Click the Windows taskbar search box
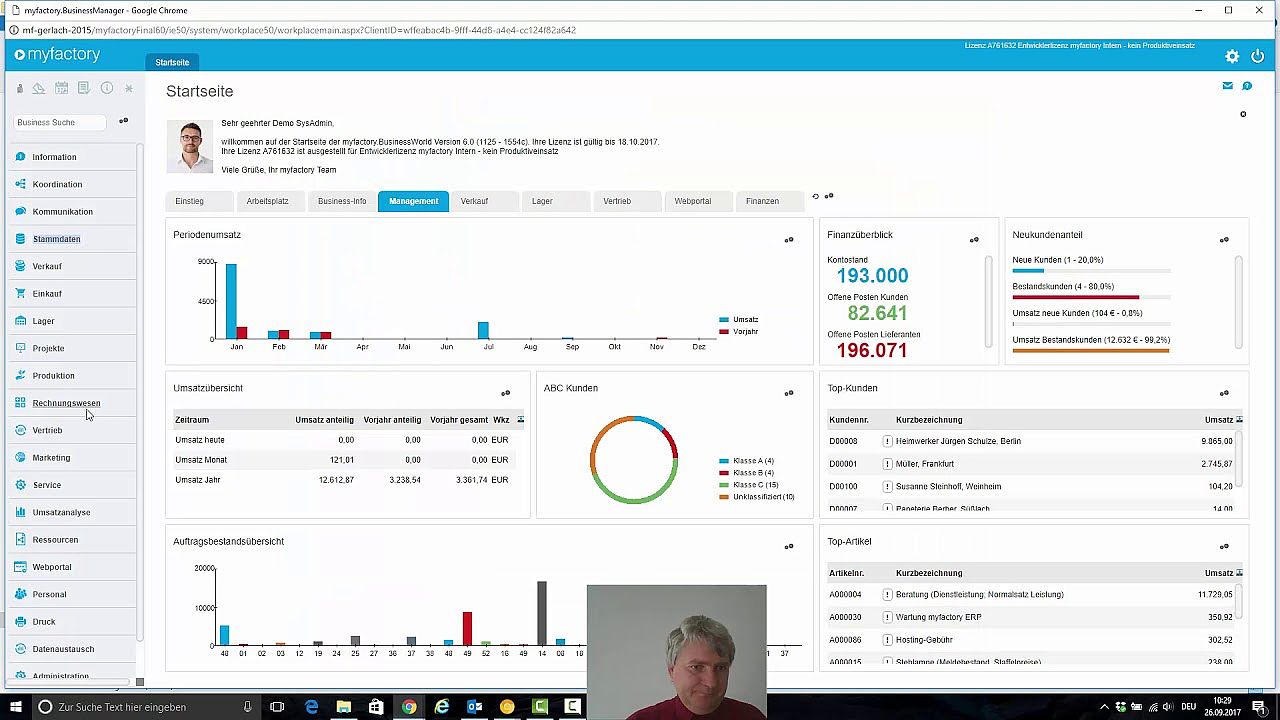Viewport: 1280px width, 720px height. (x=145, y=707)
